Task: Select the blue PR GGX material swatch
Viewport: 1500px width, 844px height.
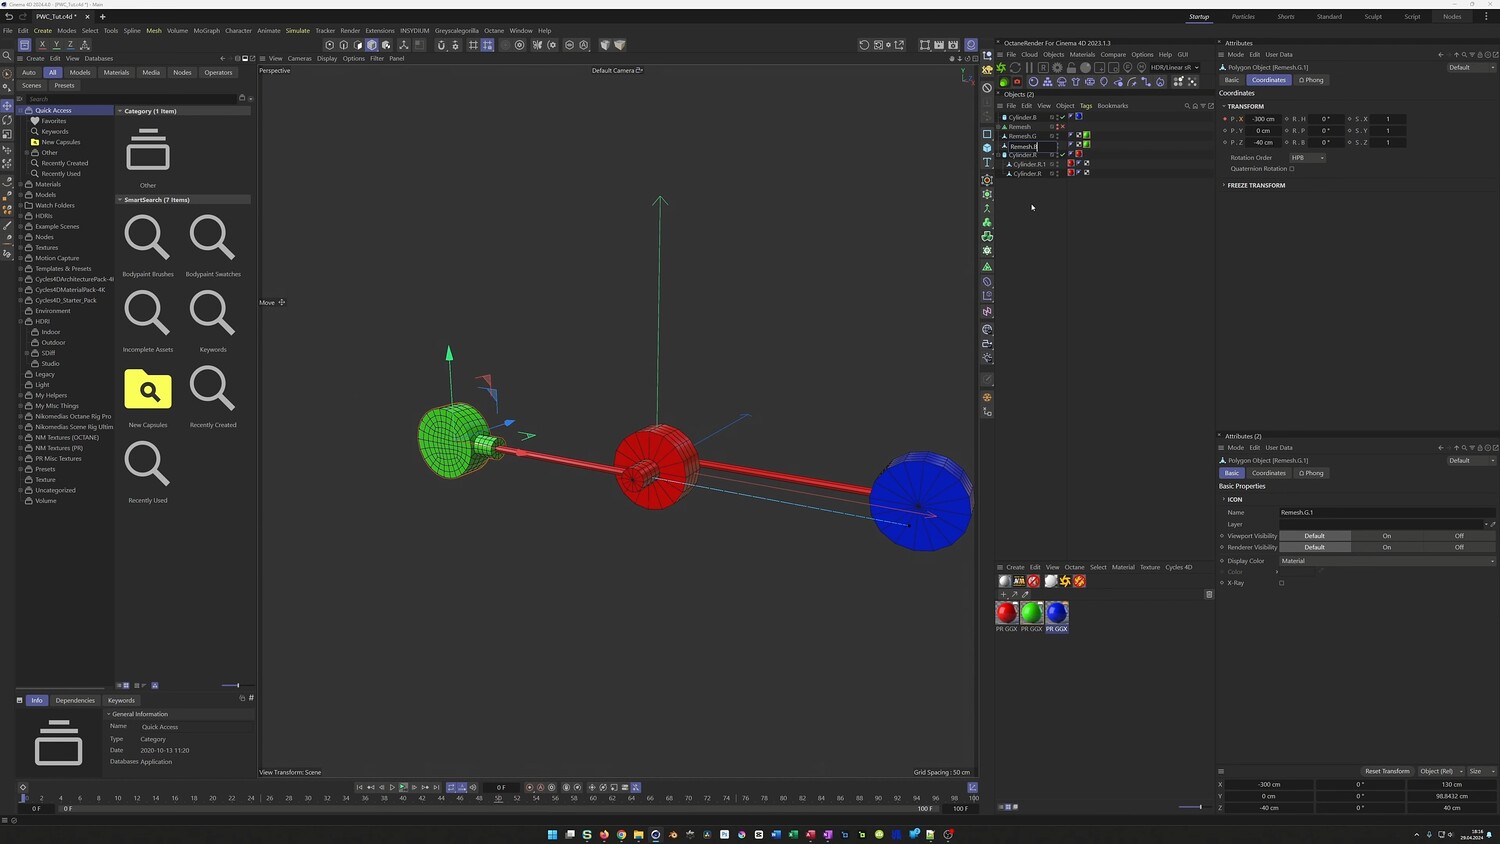Action: [x=1057, y=613]
